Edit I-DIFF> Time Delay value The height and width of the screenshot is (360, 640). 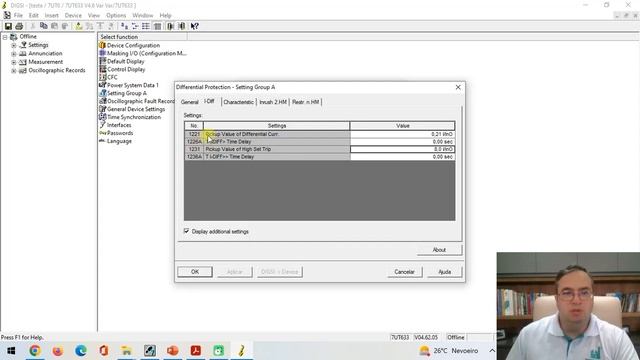tap(402, 142)
